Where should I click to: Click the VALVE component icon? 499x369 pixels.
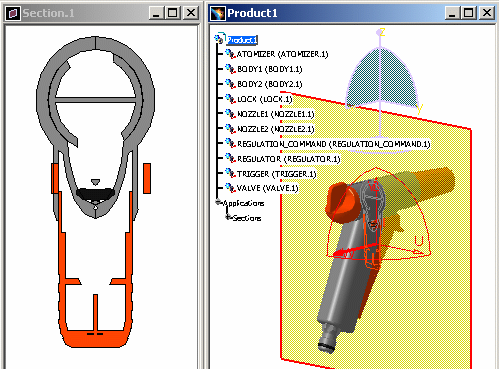click(230, 188)
